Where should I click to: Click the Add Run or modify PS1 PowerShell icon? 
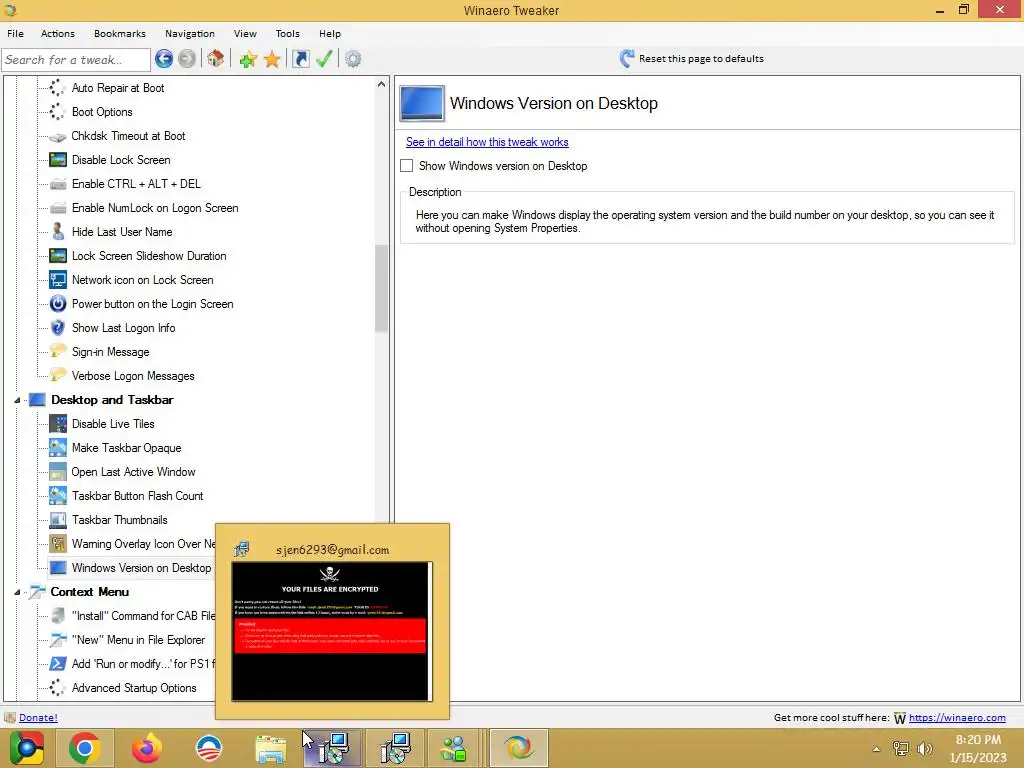pos(58,664)
